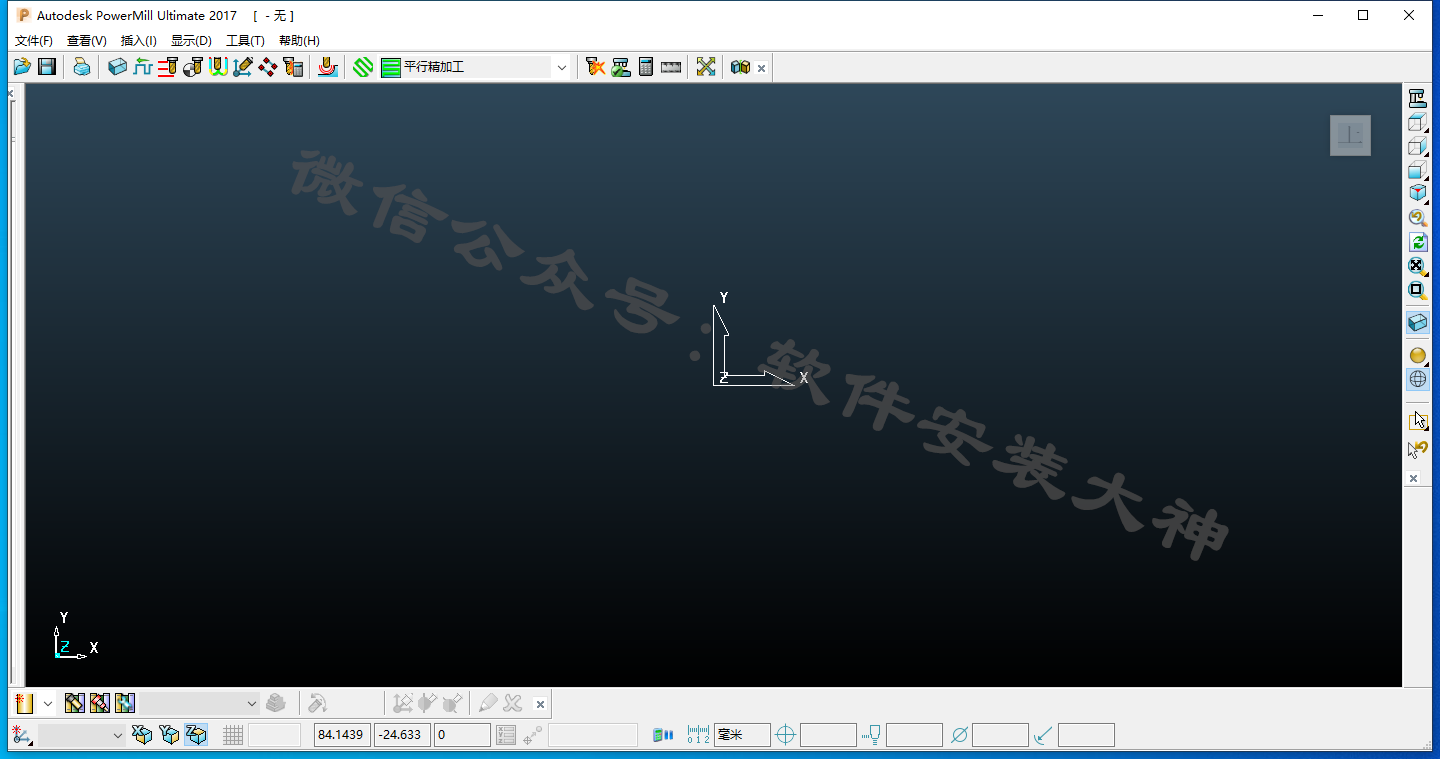Click tolerance crosshair icon in status bar
This screenshot has width=1440, height=759.
point(785,735)
